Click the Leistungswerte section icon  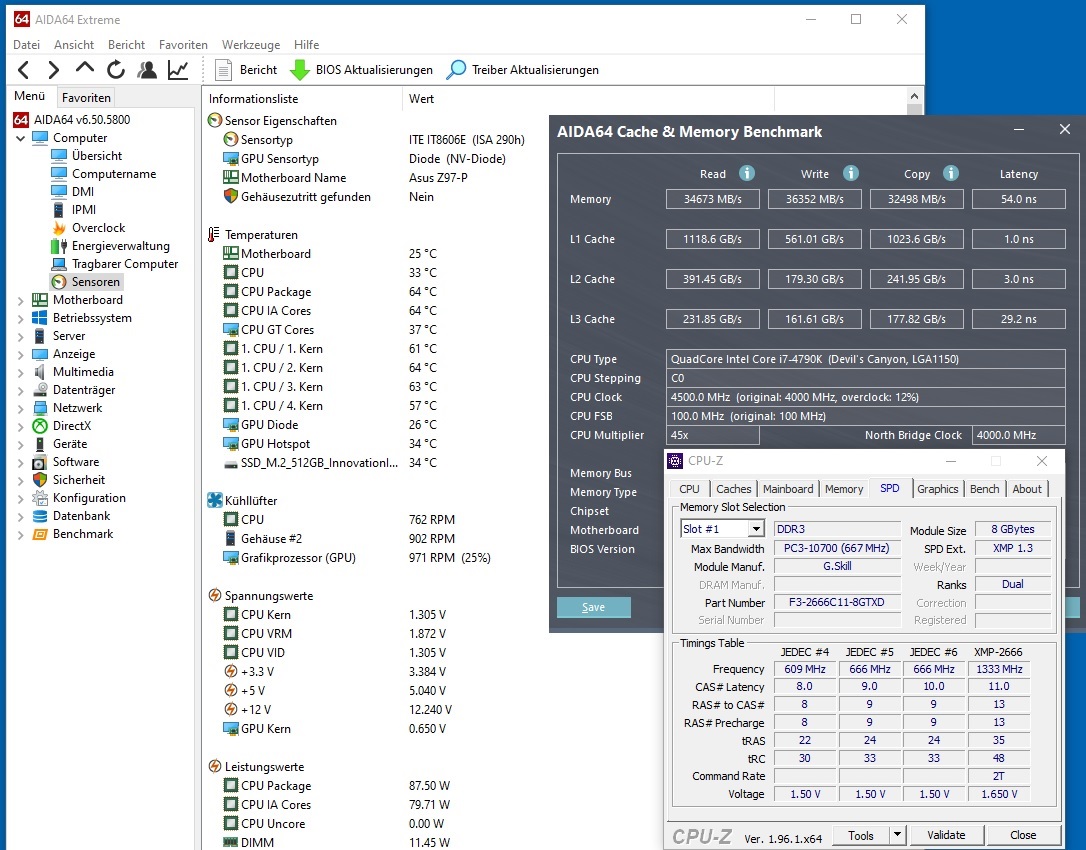pyautogui.click(x=215, y=767)
